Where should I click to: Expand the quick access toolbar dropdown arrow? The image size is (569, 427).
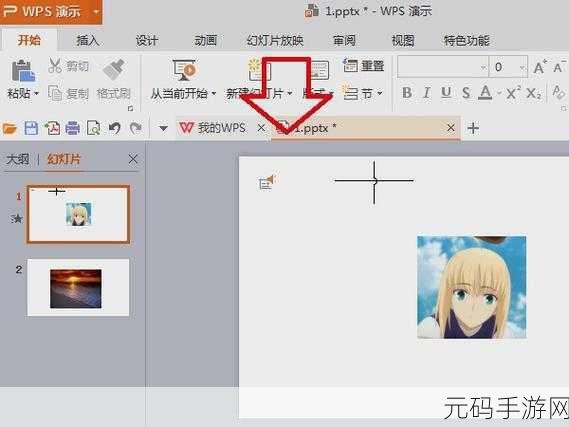(163, 128)
